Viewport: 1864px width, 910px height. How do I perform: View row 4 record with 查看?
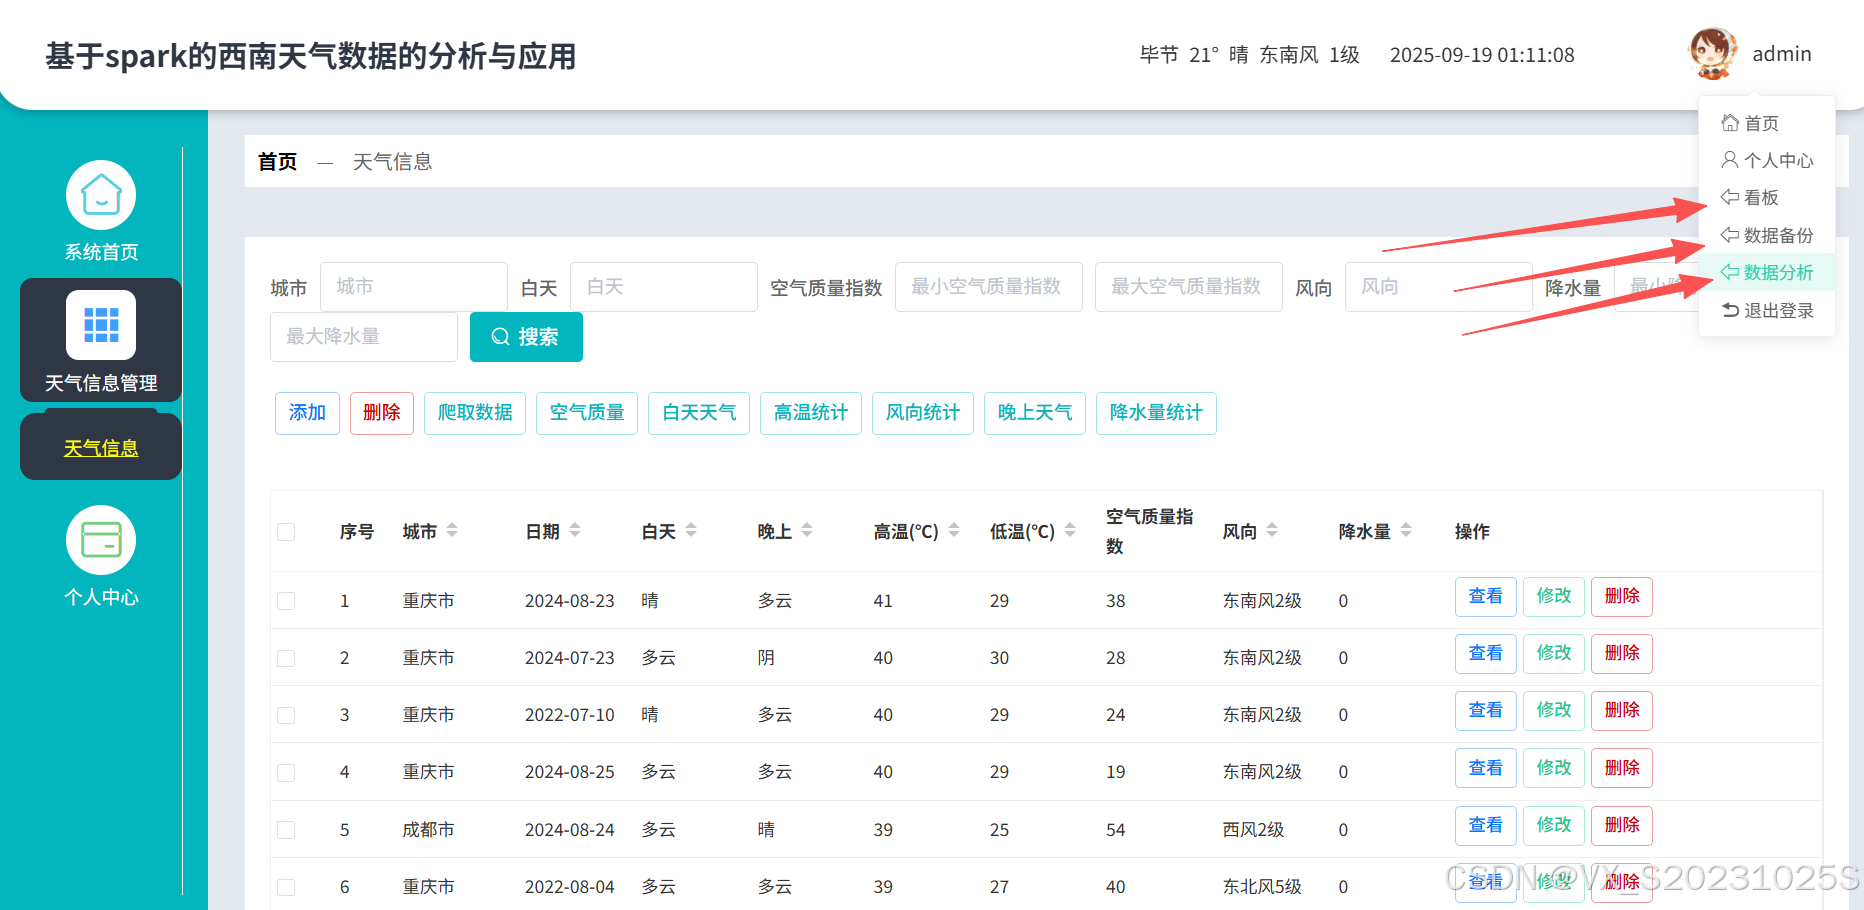(1486, 768)
